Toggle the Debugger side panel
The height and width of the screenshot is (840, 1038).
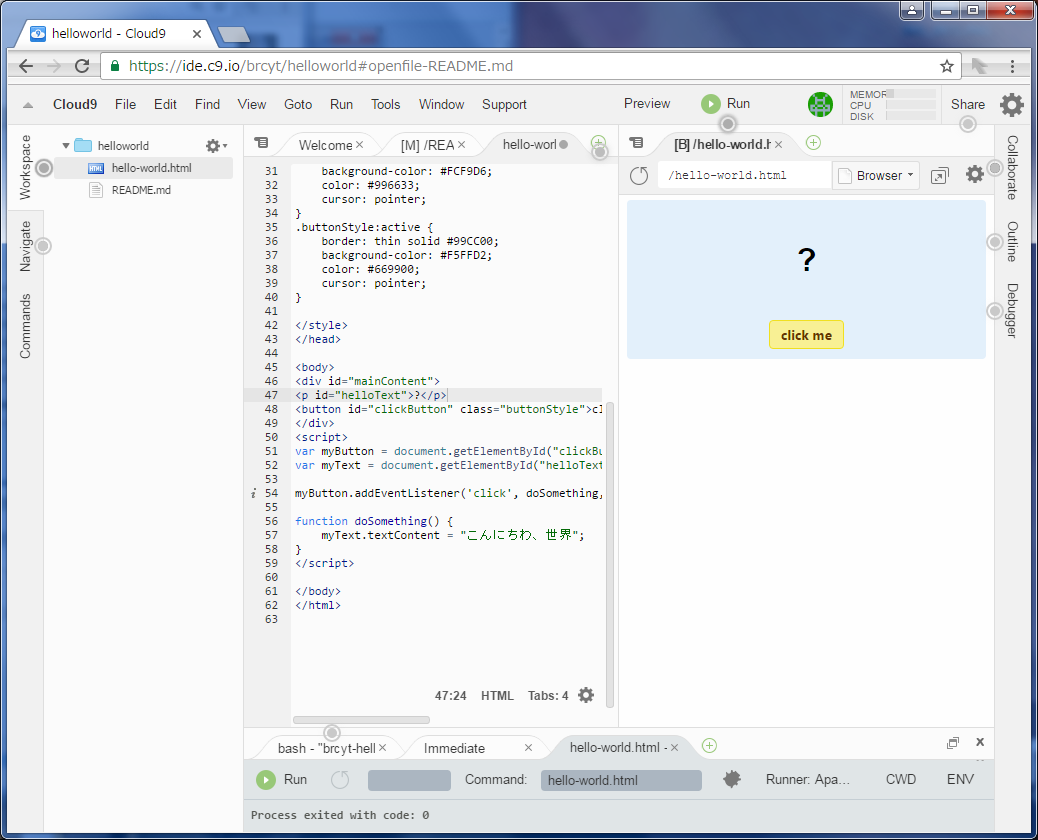pos(1012,310)
